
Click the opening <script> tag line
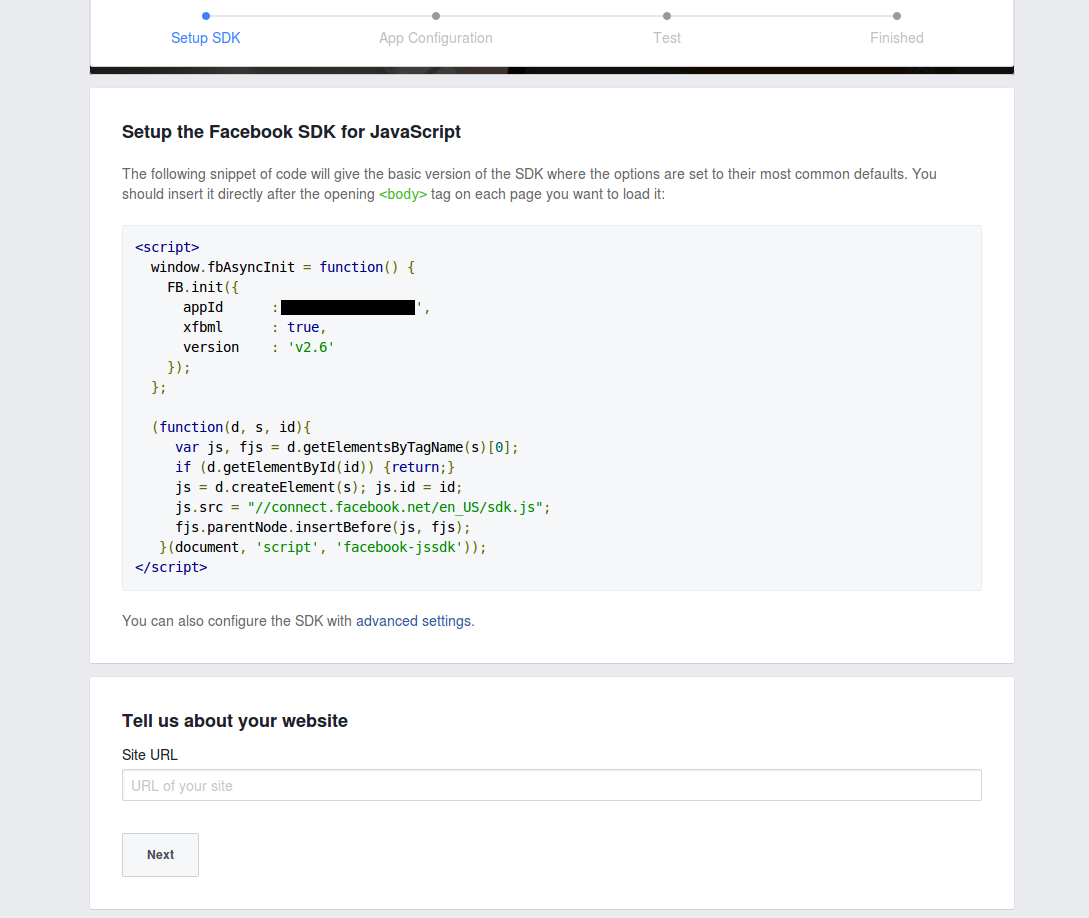167,247
